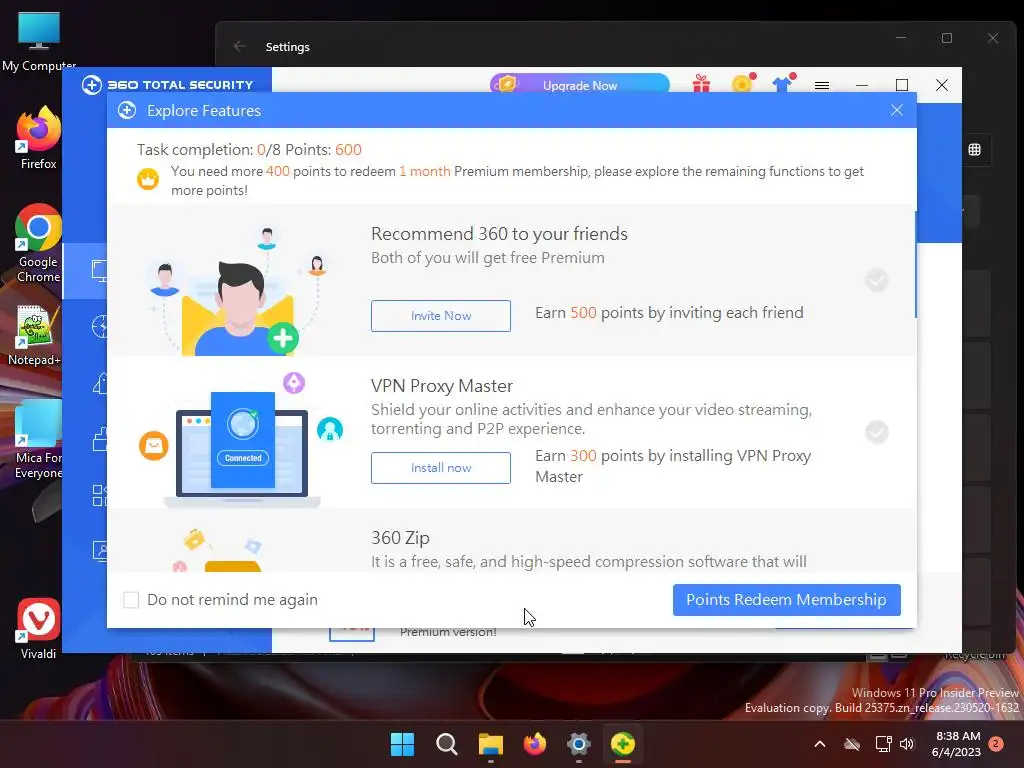Click the 360 Zip heading
Screen dimensions: 1024x768
400,537
